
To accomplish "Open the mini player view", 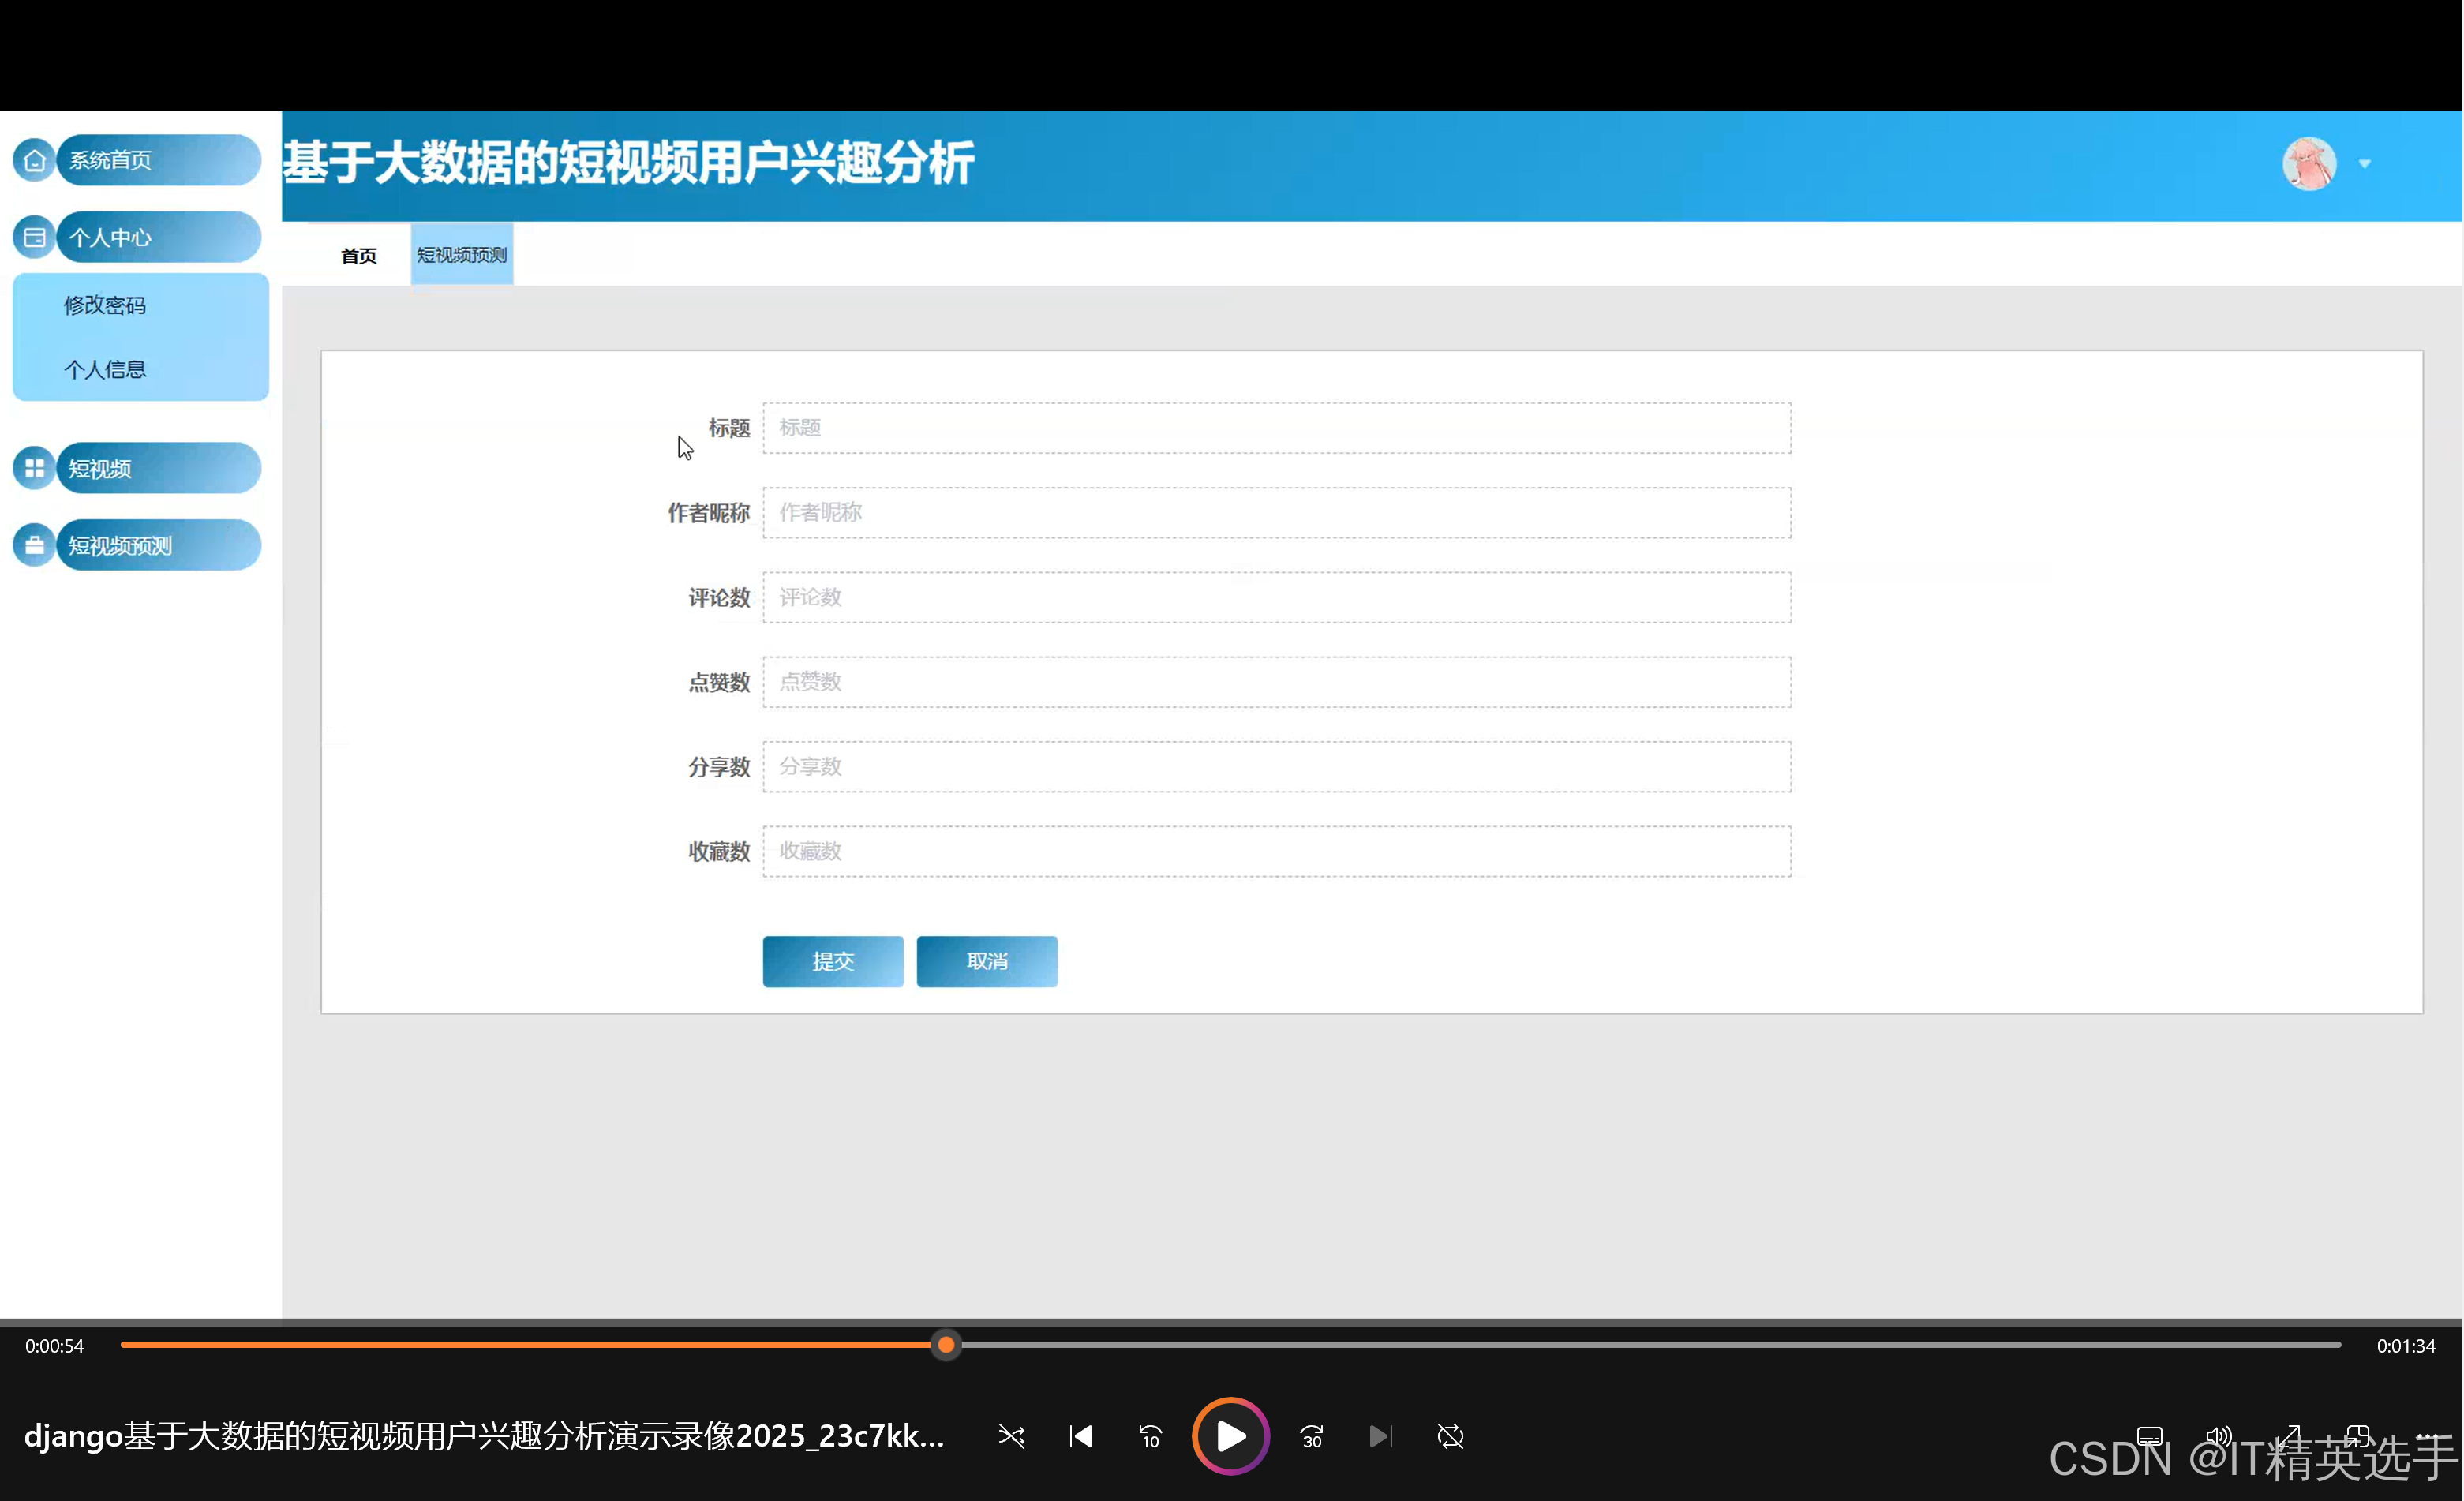I will 2358,1437.
